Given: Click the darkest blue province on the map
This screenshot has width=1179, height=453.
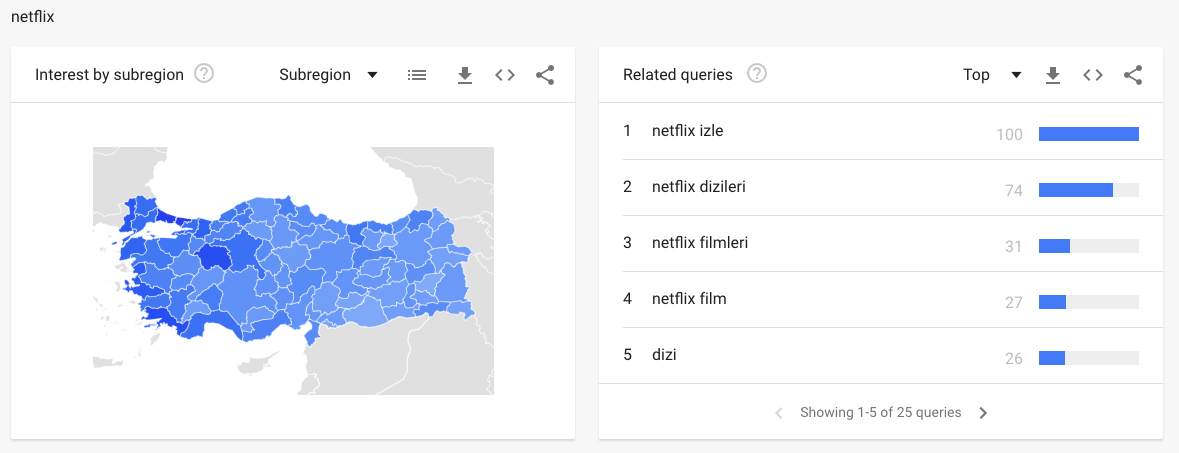Looking at the screenshot, I should 214,255.
